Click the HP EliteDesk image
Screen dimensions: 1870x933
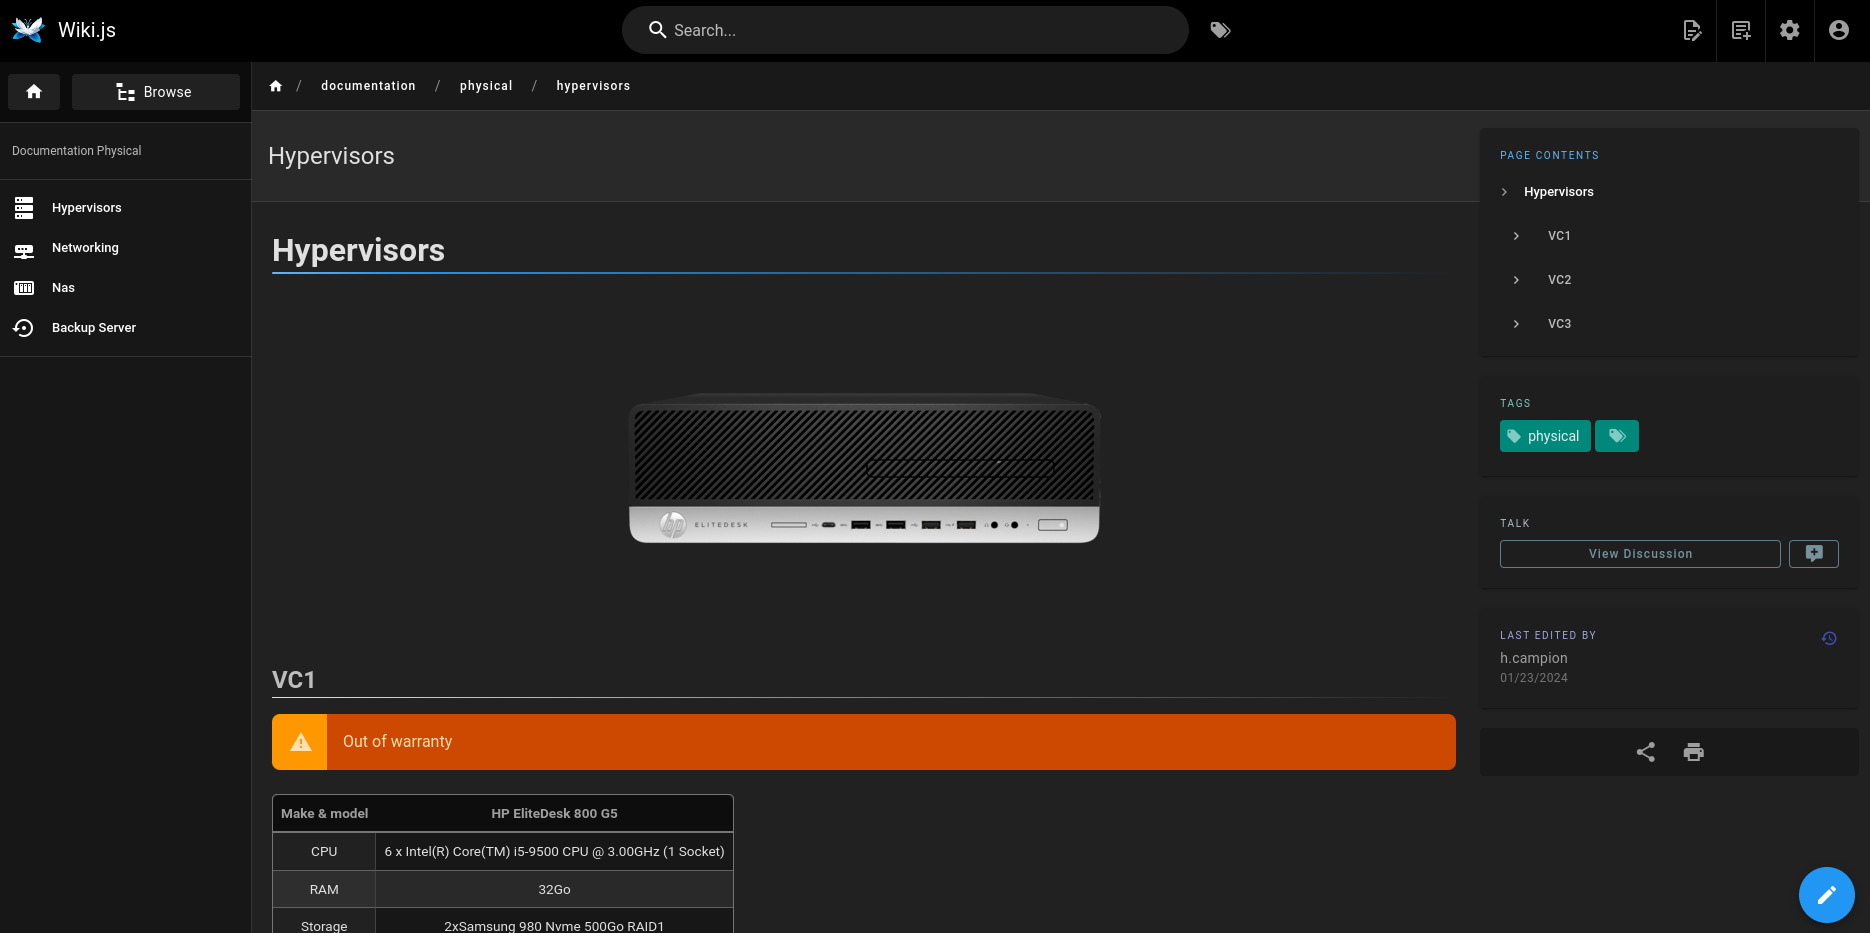tap(864, 468)
